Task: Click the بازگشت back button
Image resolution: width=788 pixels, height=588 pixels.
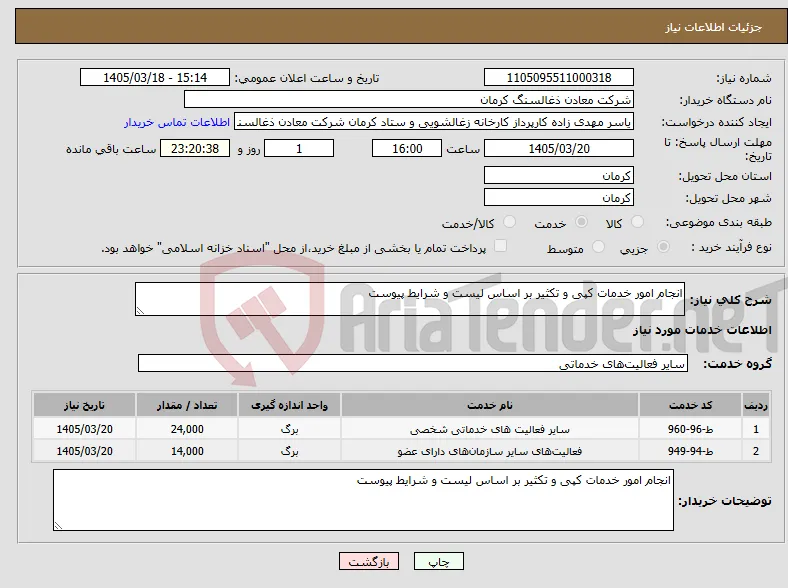Action: tap(369, 561)
